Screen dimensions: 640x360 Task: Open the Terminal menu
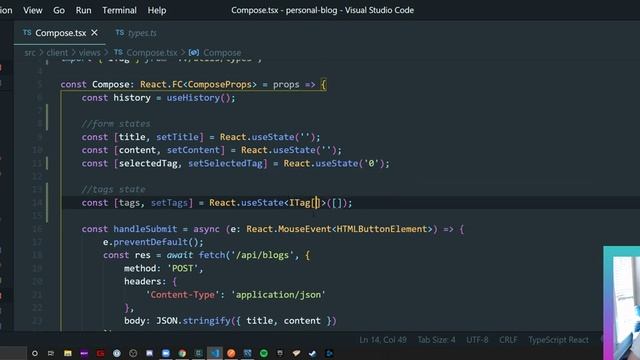point(119,10)
